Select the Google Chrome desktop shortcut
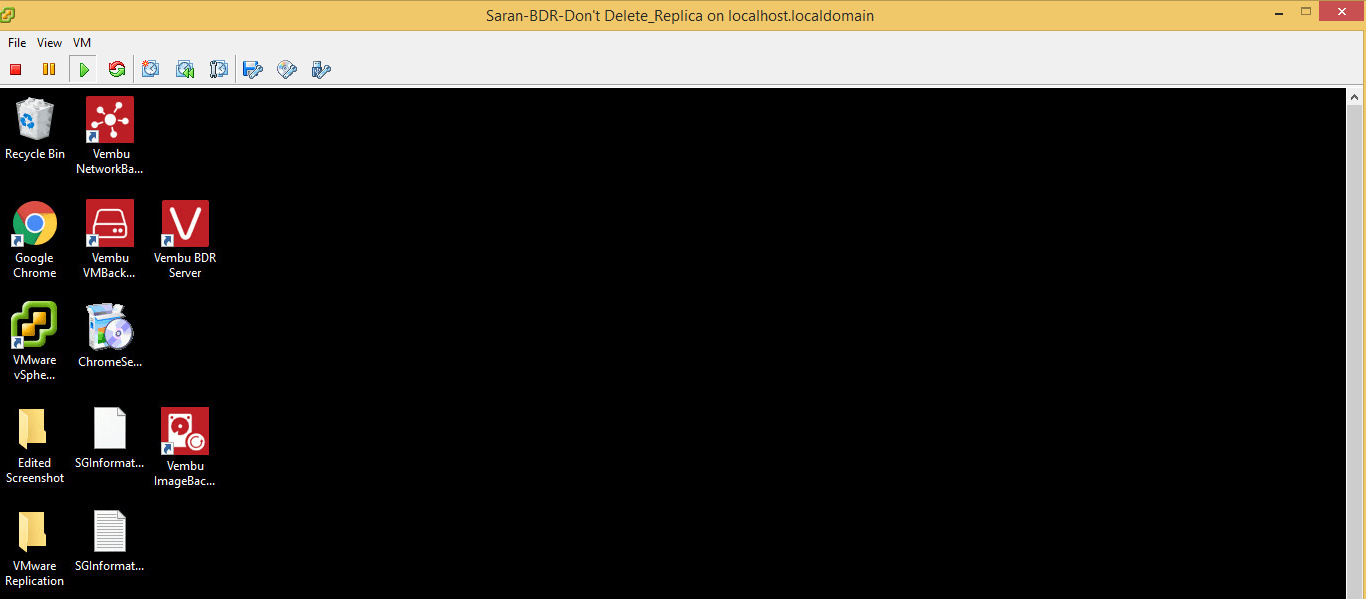 [35, 240]
